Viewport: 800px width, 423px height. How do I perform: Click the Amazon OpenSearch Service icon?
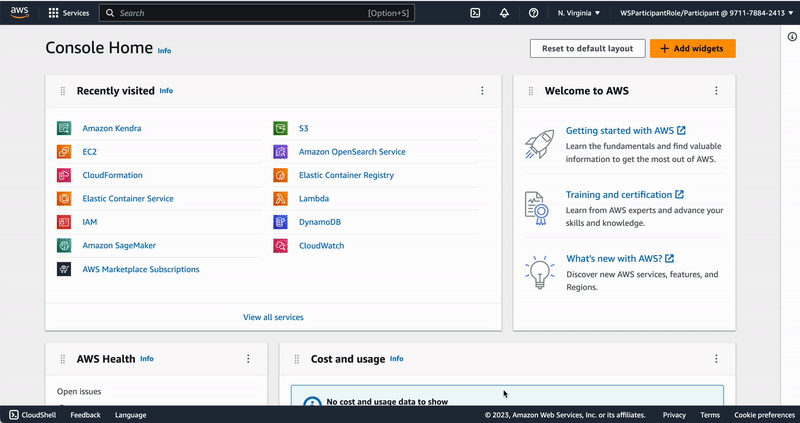click(280, 152)
